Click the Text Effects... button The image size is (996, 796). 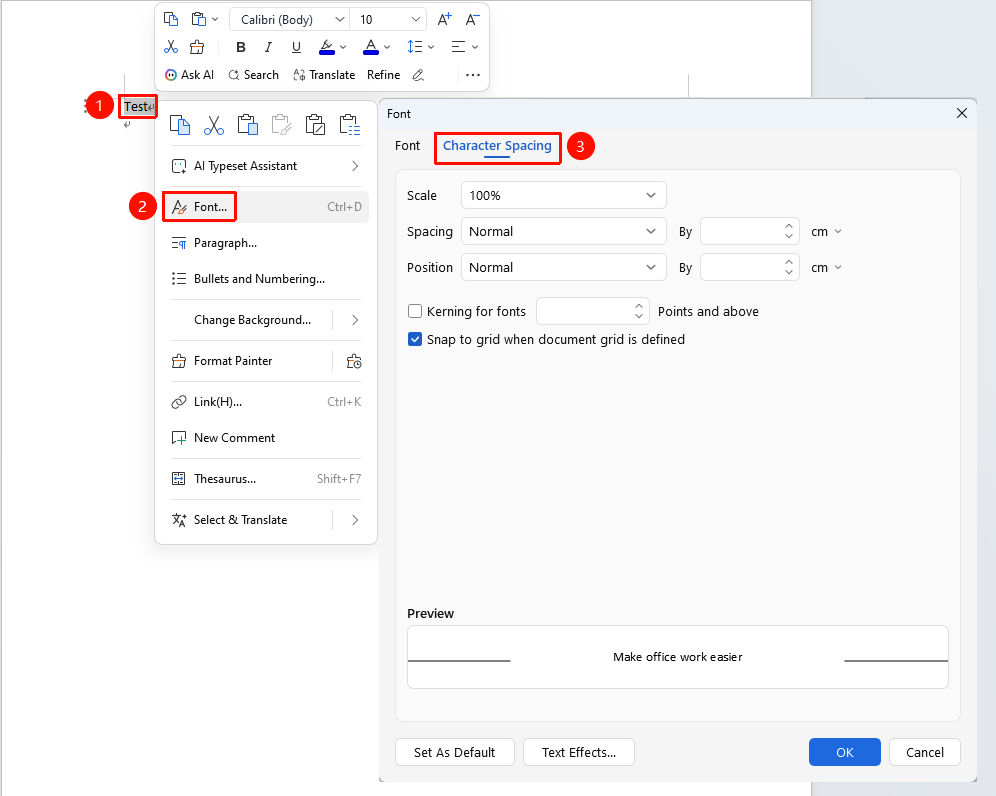(579, 752)
